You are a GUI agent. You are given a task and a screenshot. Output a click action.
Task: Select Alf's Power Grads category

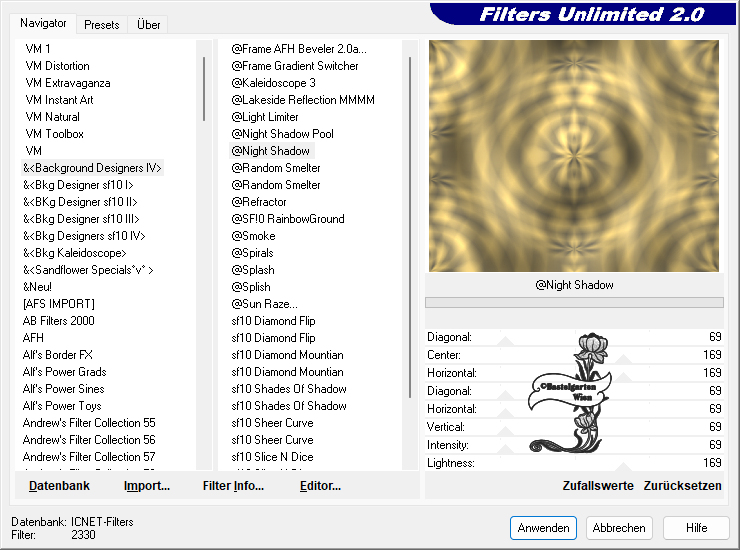pos(64,372)
